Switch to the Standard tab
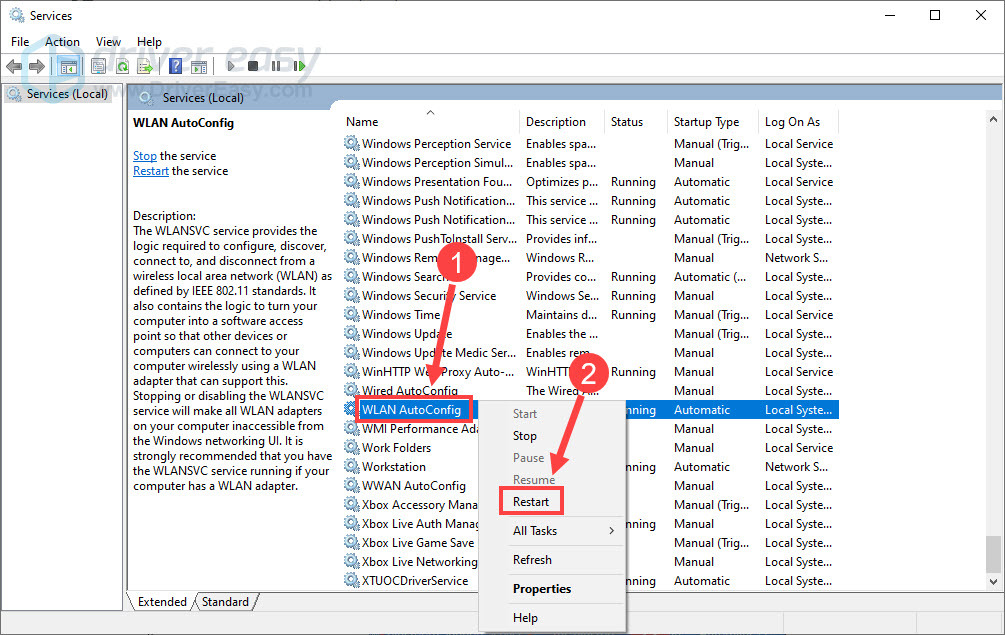Image resolution: width=1005 pixels, height=635 pixels. click(x=226, y=601)
